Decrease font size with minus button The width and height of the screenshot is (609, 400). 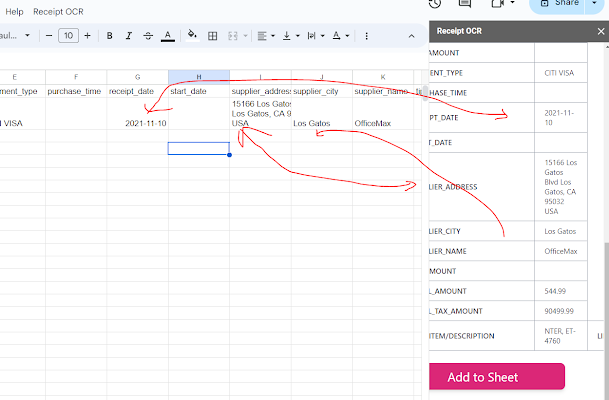(x=49, y=36)
